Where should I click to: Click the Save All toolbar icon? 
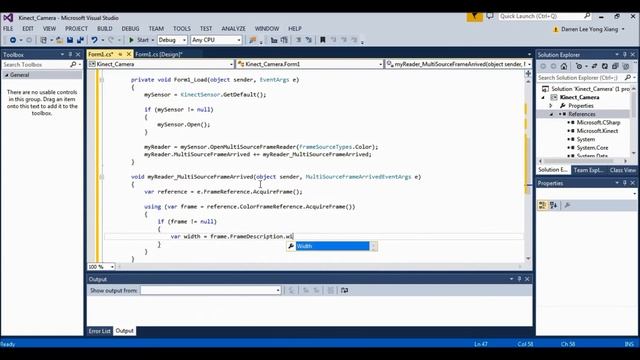click(80, 40)
